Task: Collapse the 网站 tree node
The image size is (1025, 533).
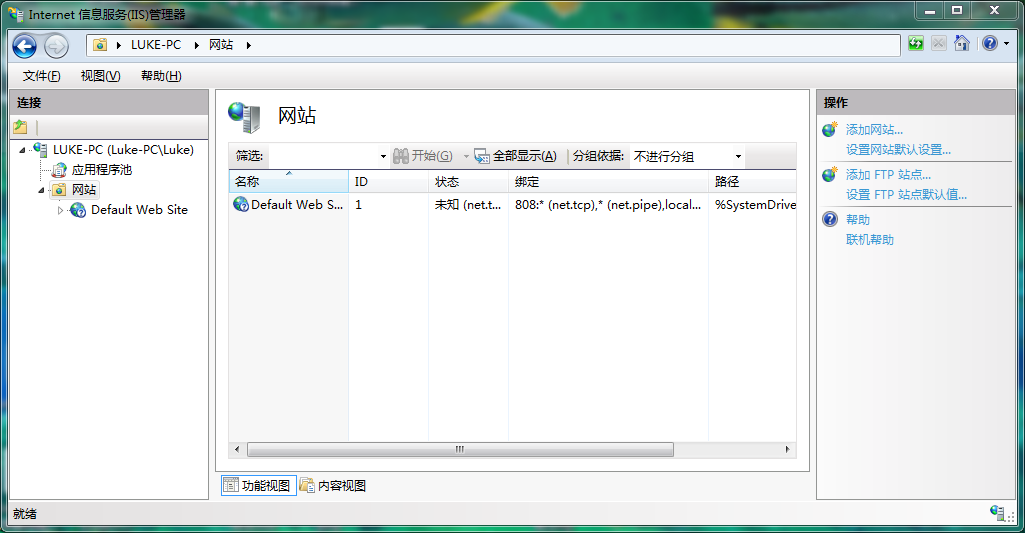Action: pos(41,190)
